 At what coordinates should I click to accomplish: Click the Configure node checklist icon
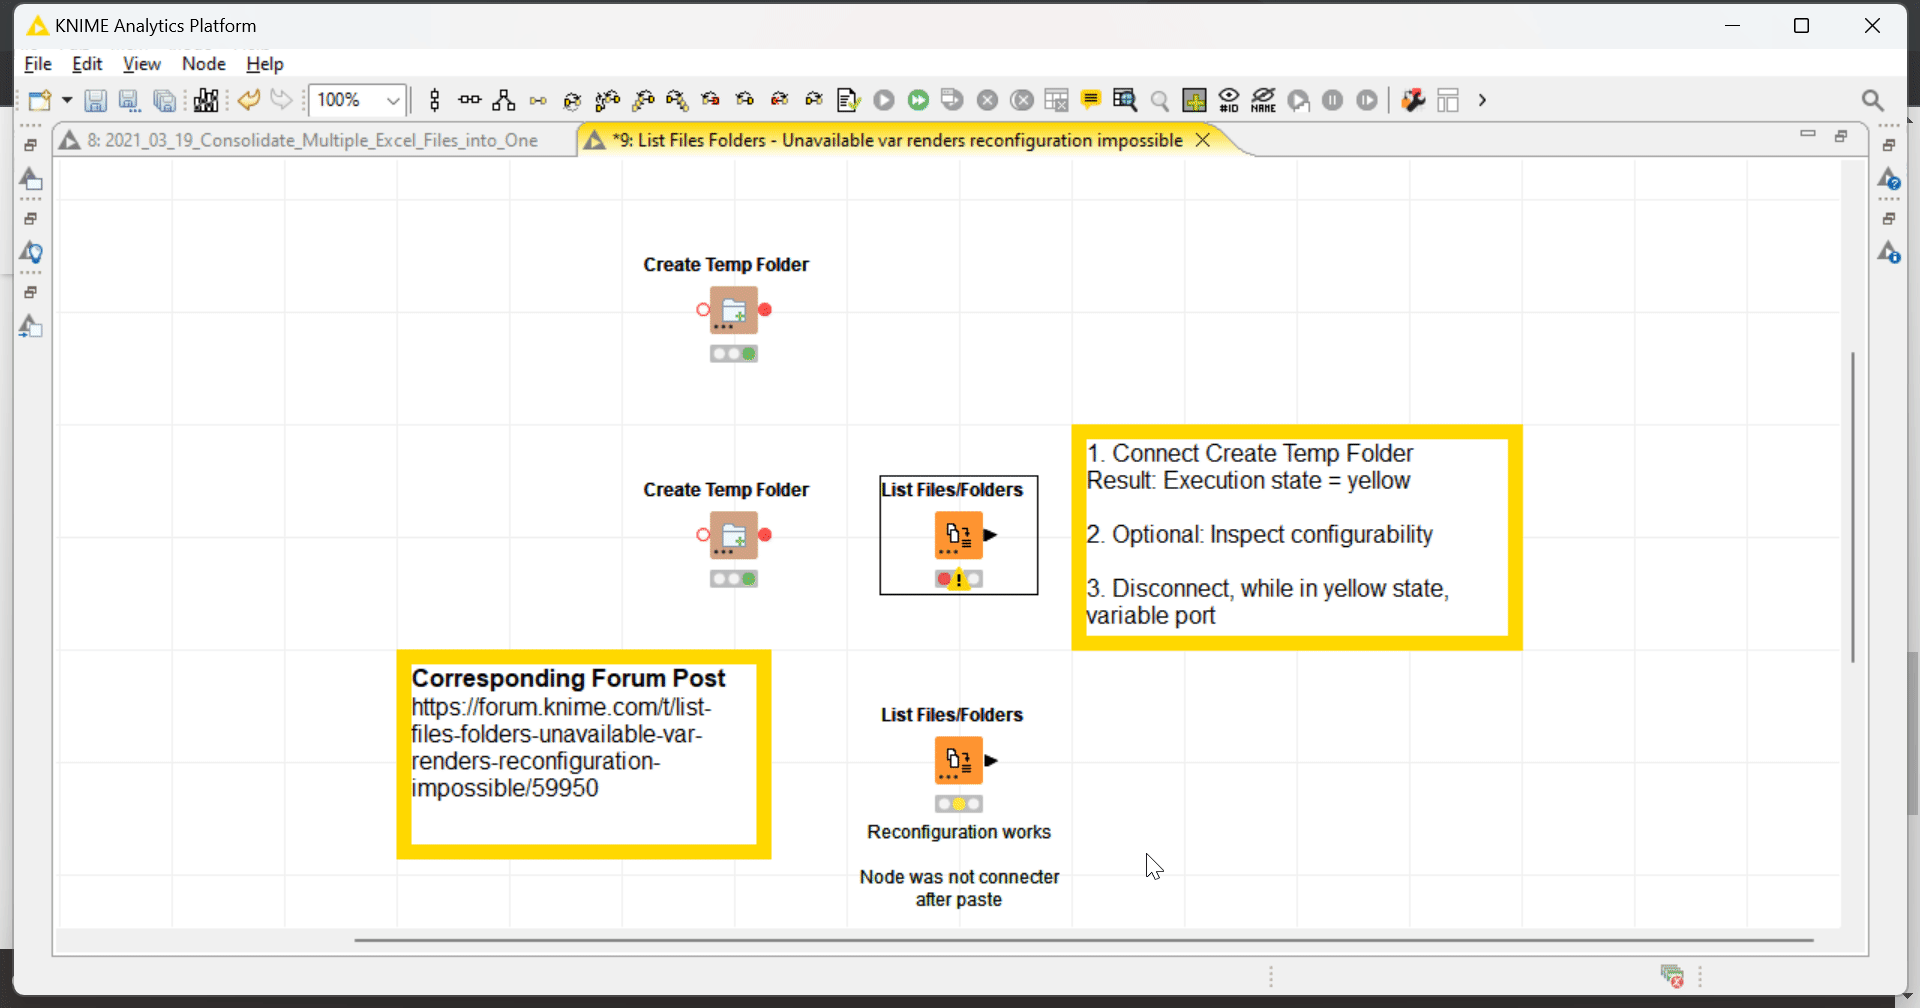pyautogui.click(x=849, y=100)
